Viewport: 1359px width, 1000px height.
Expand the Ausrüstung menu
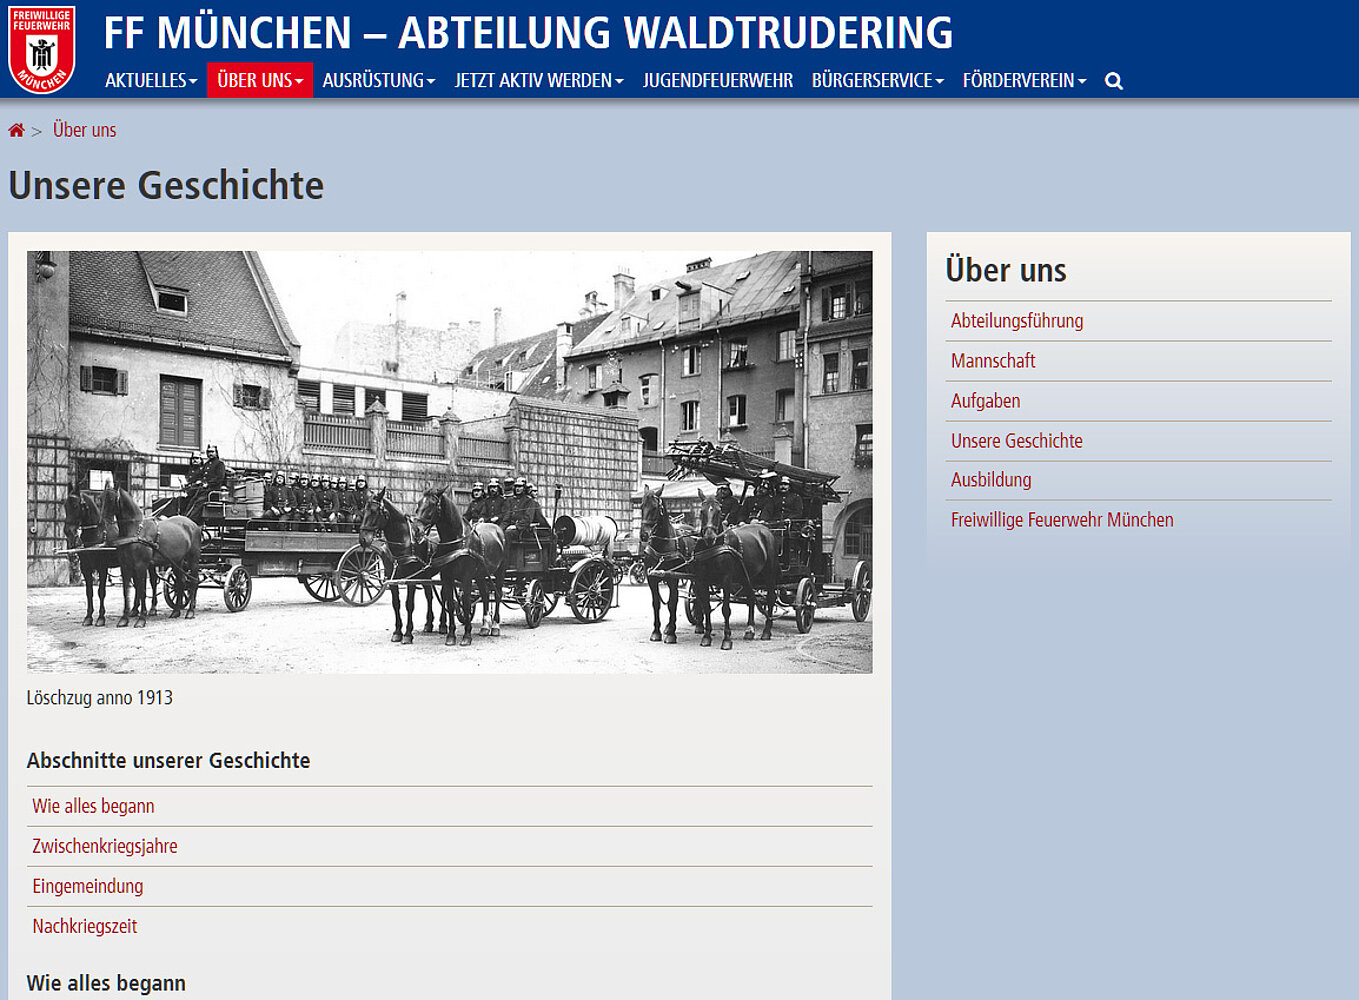coord(378,81)
